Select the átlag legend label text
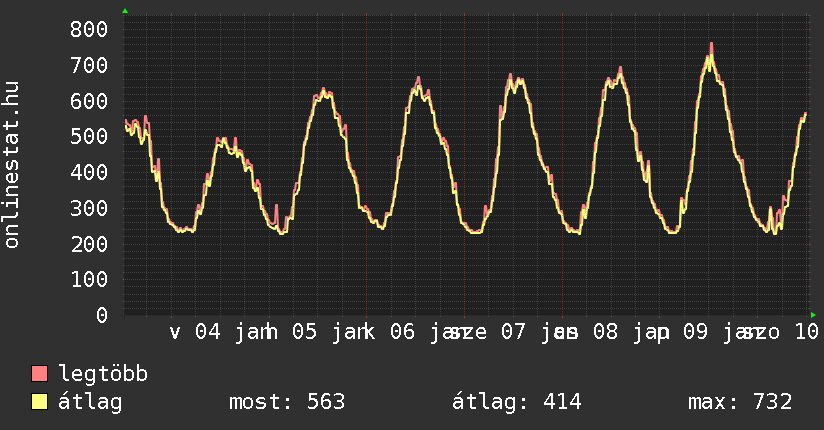 (x=90, y=402)
